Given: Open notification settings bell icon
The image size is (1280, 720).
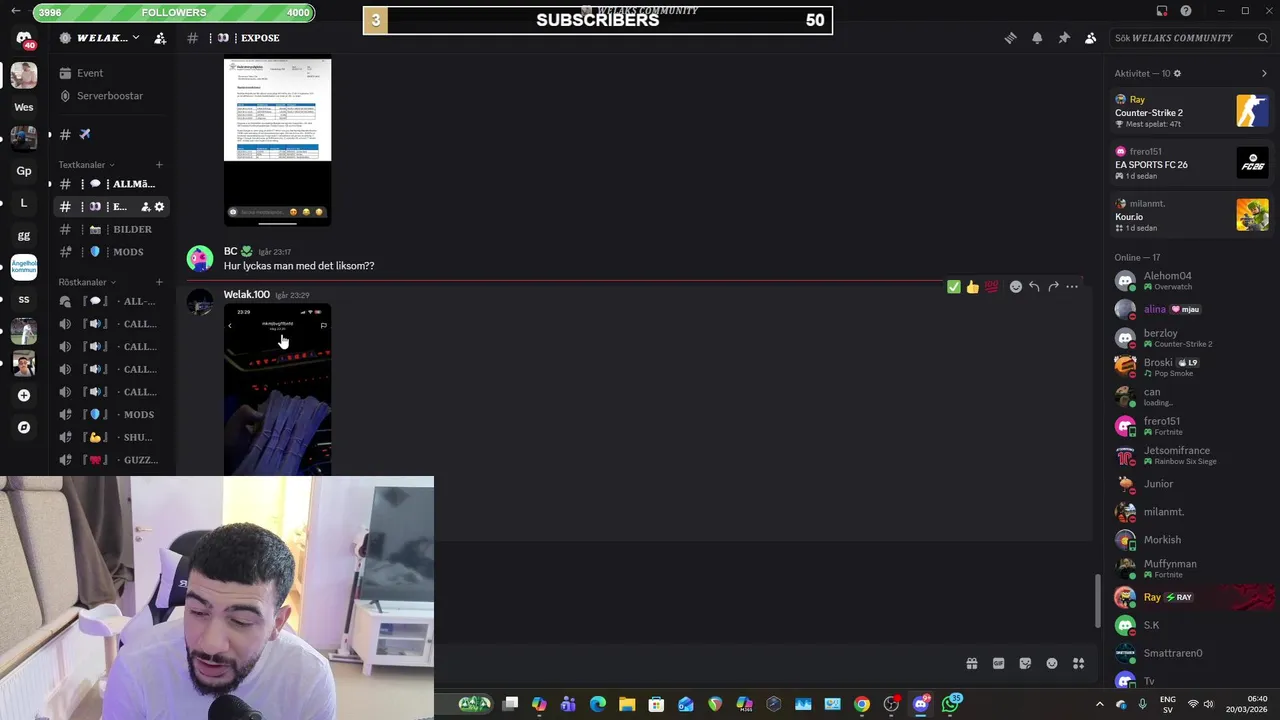Looking at the screenshot, I should (1037, 38).
